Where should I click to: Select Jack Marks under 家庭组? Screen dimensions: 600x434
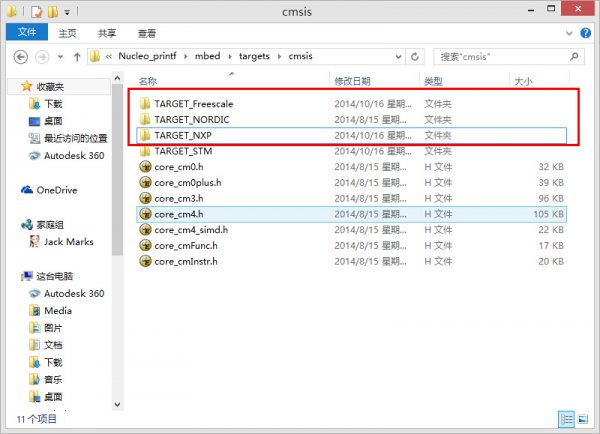pos(69,241)
